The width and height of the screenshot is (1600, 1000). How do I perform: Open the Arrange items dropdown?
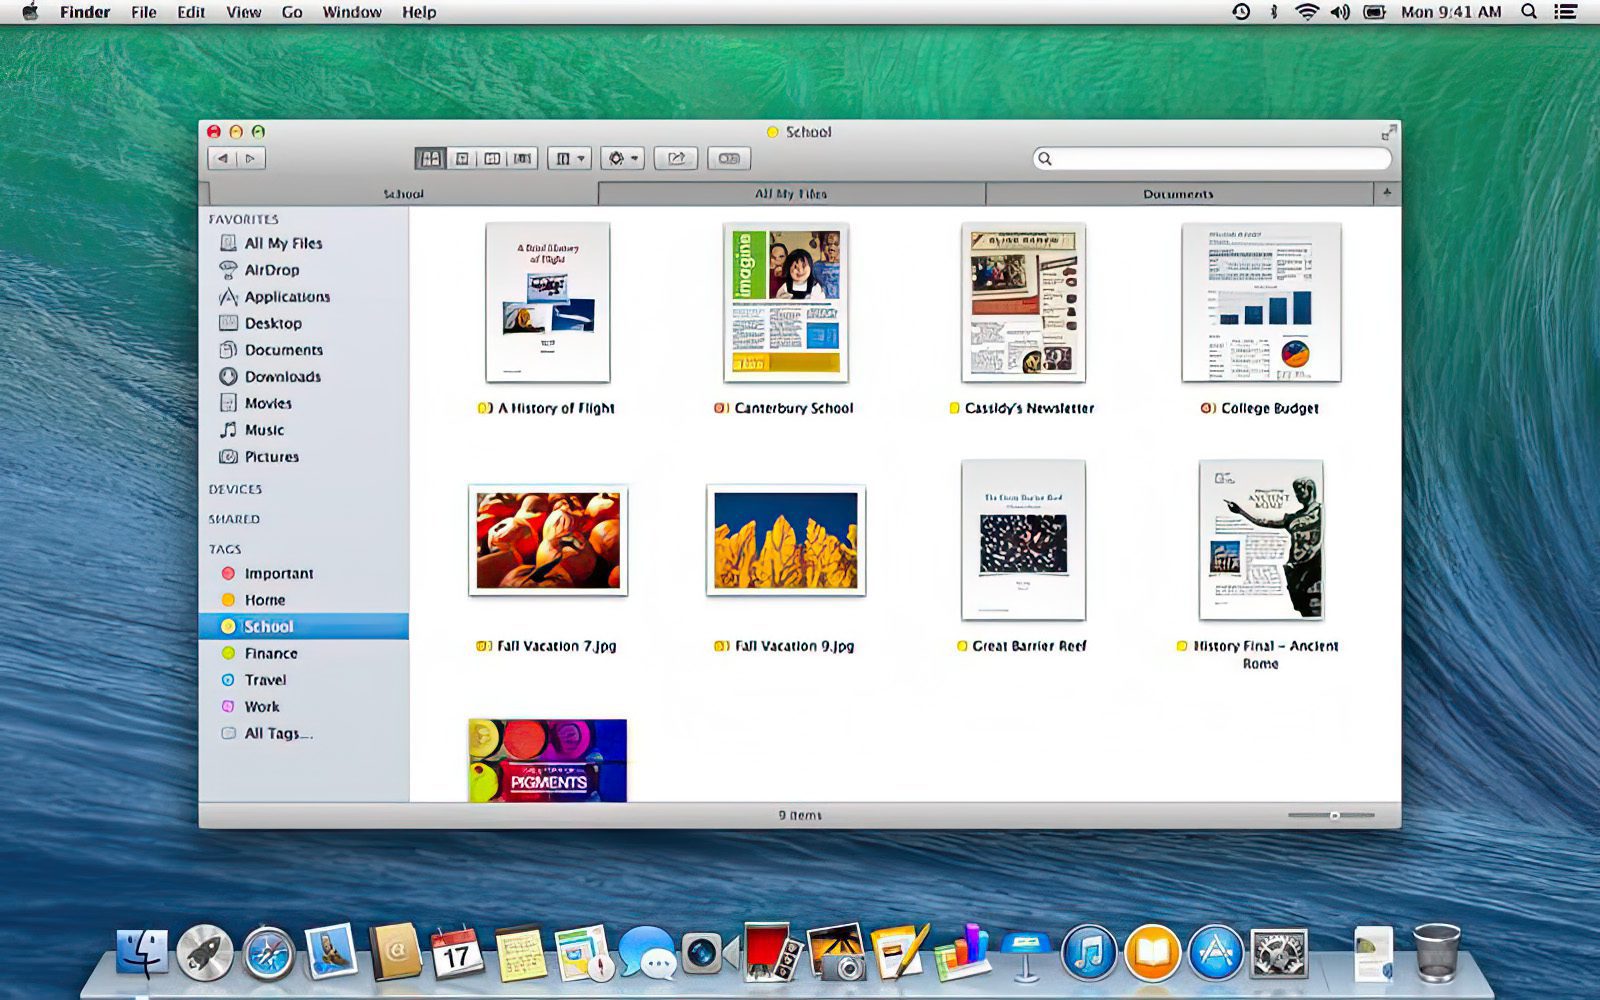(567, 157)
